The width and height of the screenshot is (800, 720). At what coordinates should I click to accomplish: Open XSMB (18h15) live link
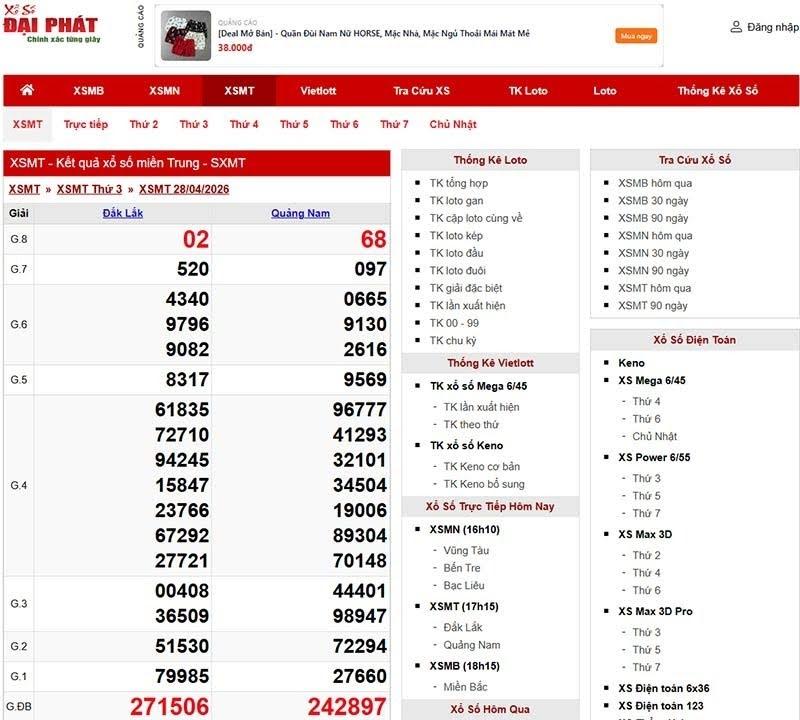[464, 666]
